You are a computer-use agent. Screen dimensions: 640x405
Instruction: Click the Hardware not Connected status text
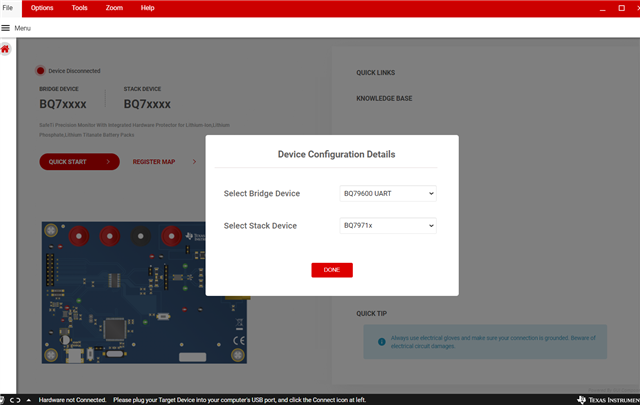[72, 400]
